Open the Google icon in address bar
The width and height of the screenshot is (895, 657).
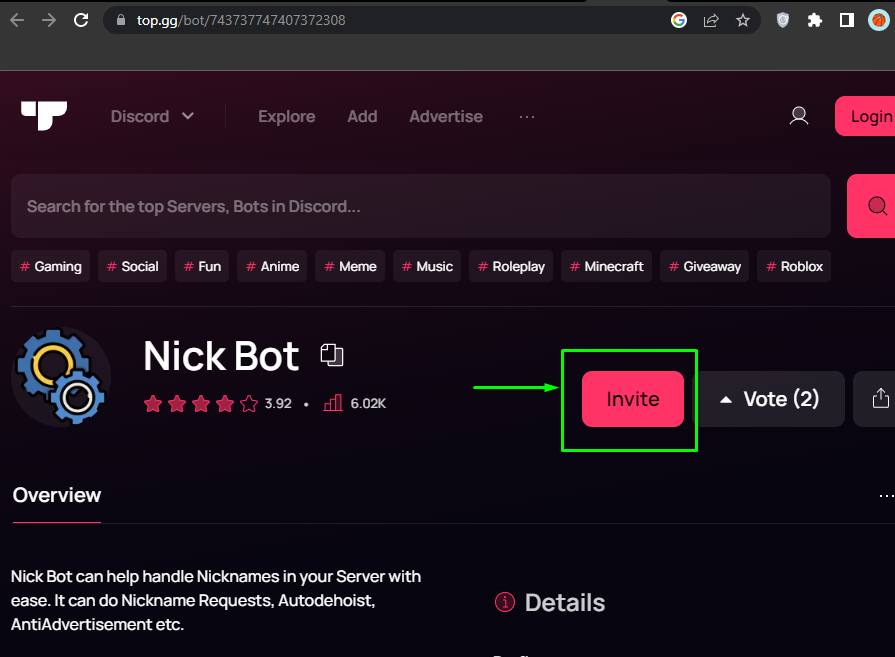(x=679, y=21)
